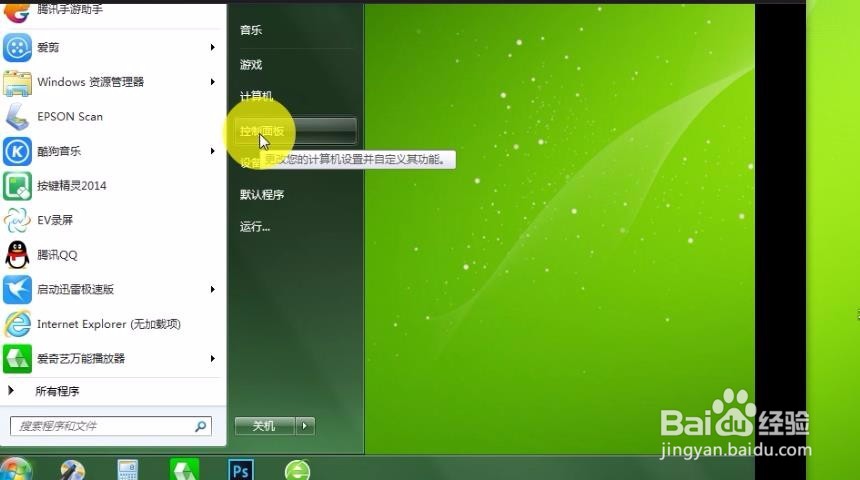Open the 酷狗音乐 icon
This screenshot has height=480, width=860.
click(x=17, y=151)
